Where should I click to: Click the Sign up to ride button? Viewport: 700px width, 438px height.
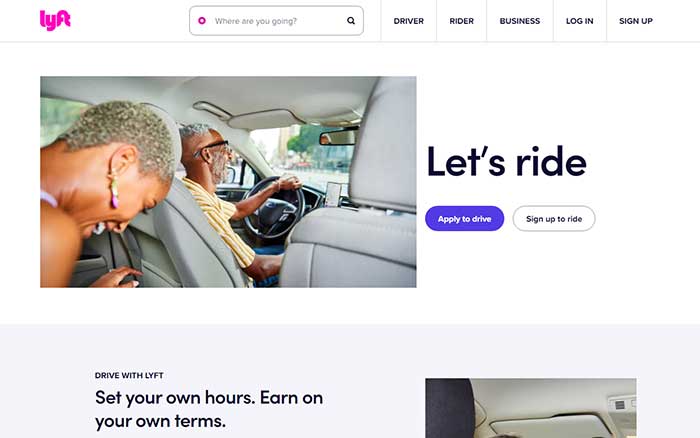coord(554,219)
